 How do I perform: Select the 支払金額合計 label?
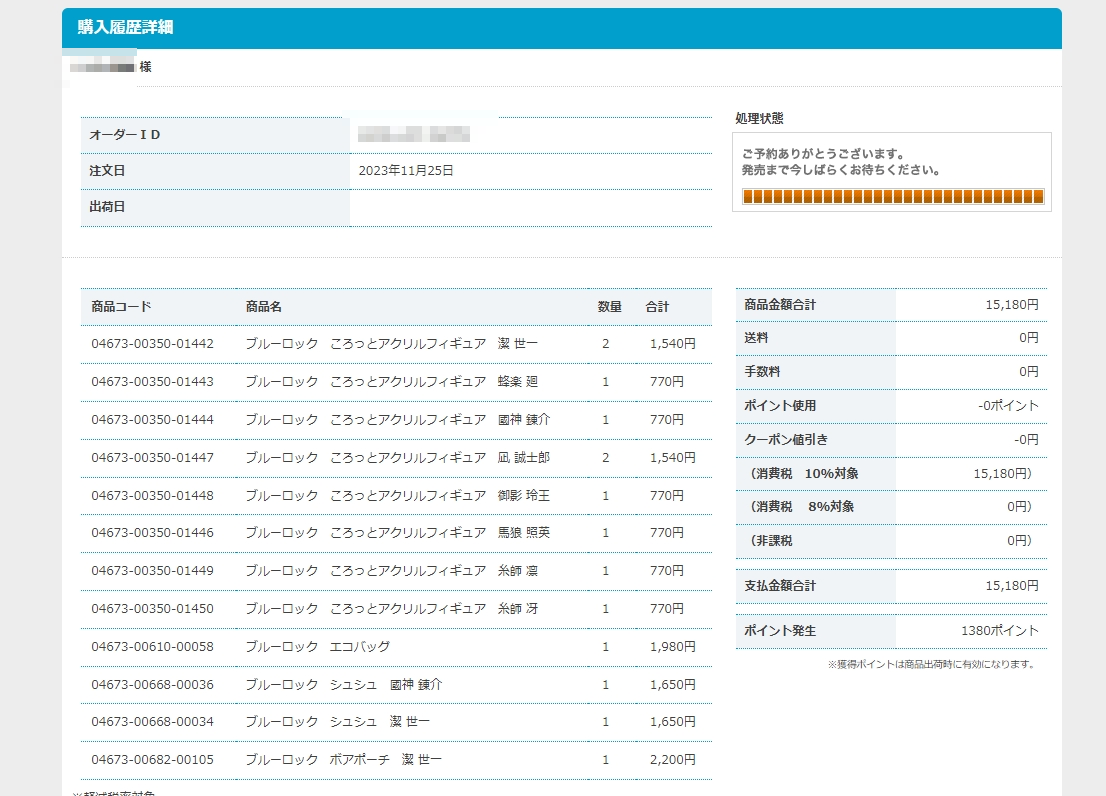[x=780, y=586]
